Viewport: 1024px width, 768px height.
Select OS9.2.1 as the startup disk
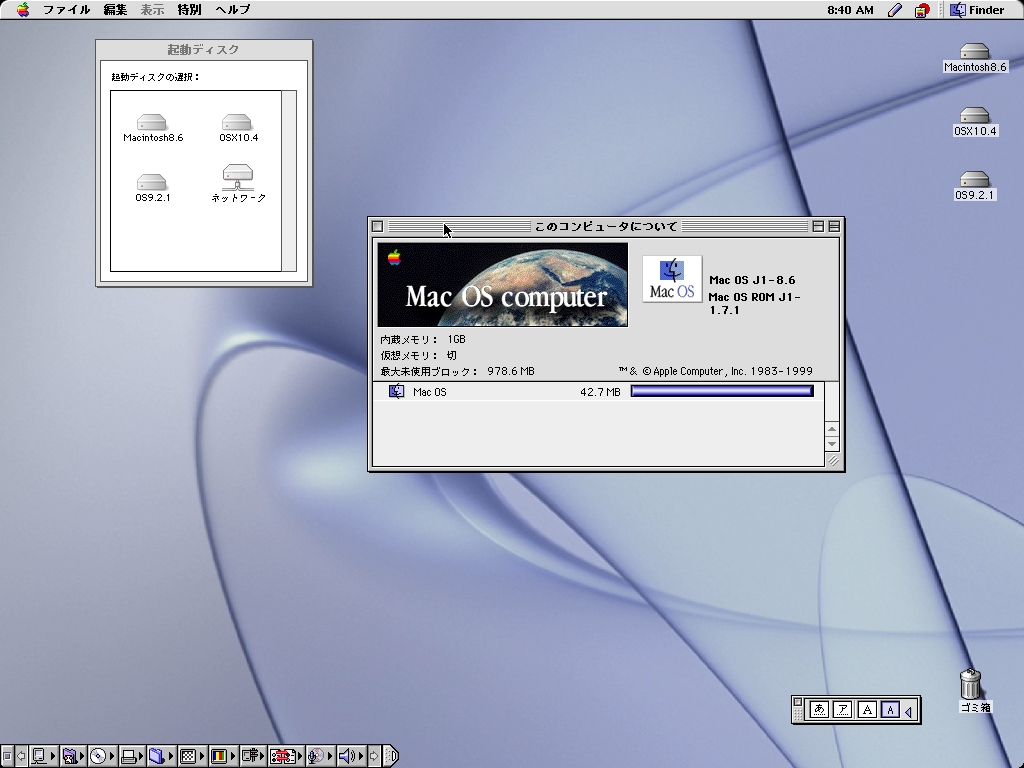[152, 182]
